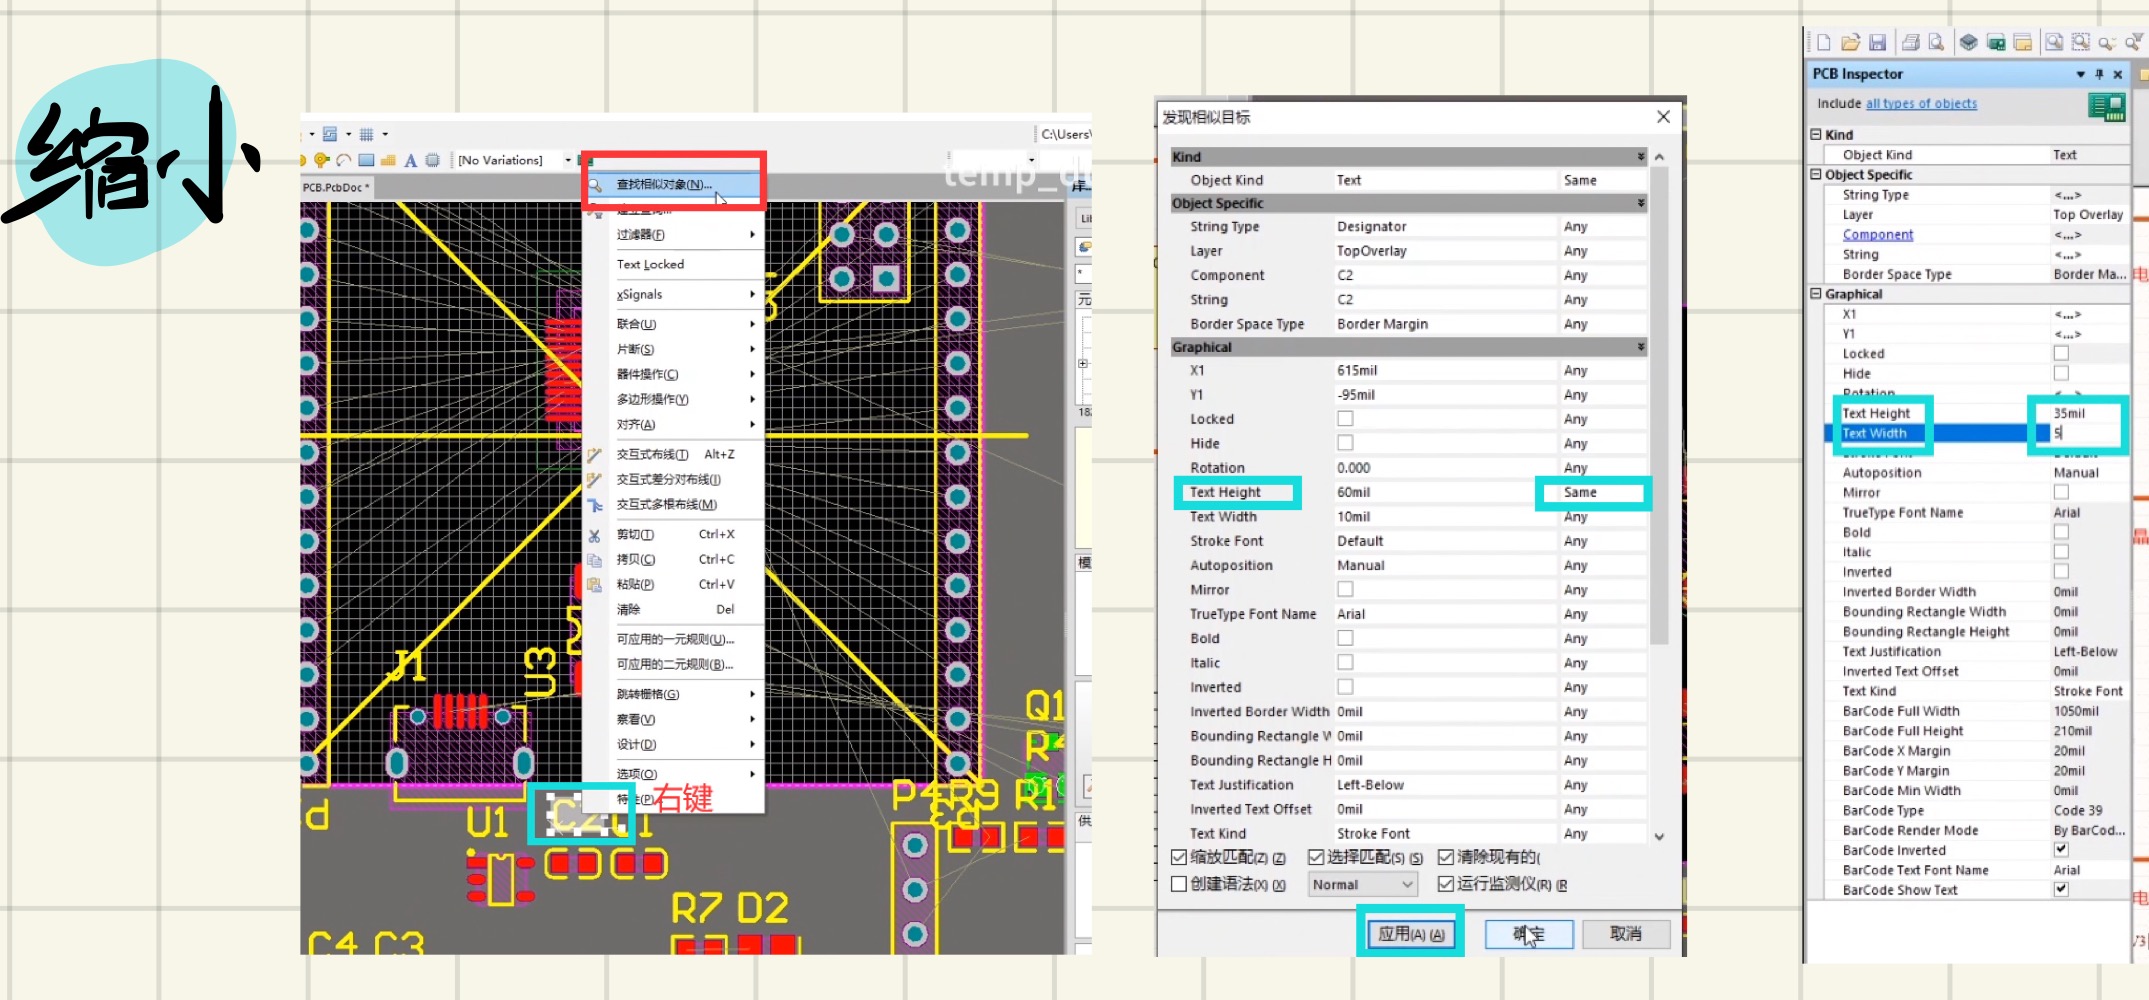
Task: Click the all types of objects link
Action: pos(1921,103)
